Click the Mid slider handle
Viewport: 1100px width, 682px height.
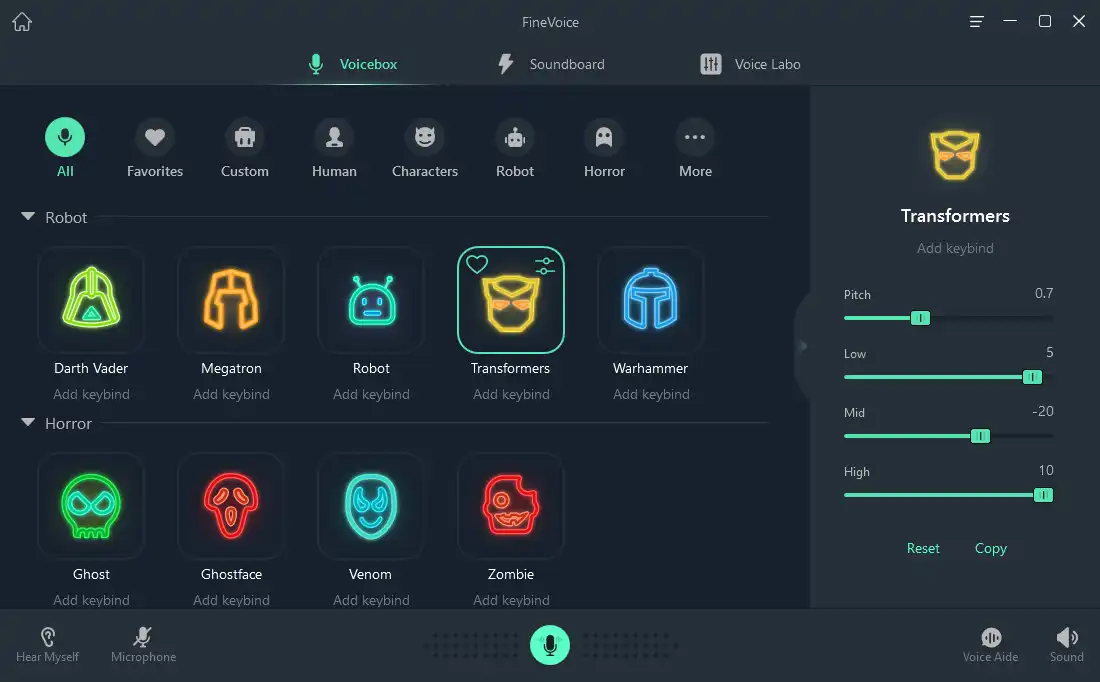[980, 436]
